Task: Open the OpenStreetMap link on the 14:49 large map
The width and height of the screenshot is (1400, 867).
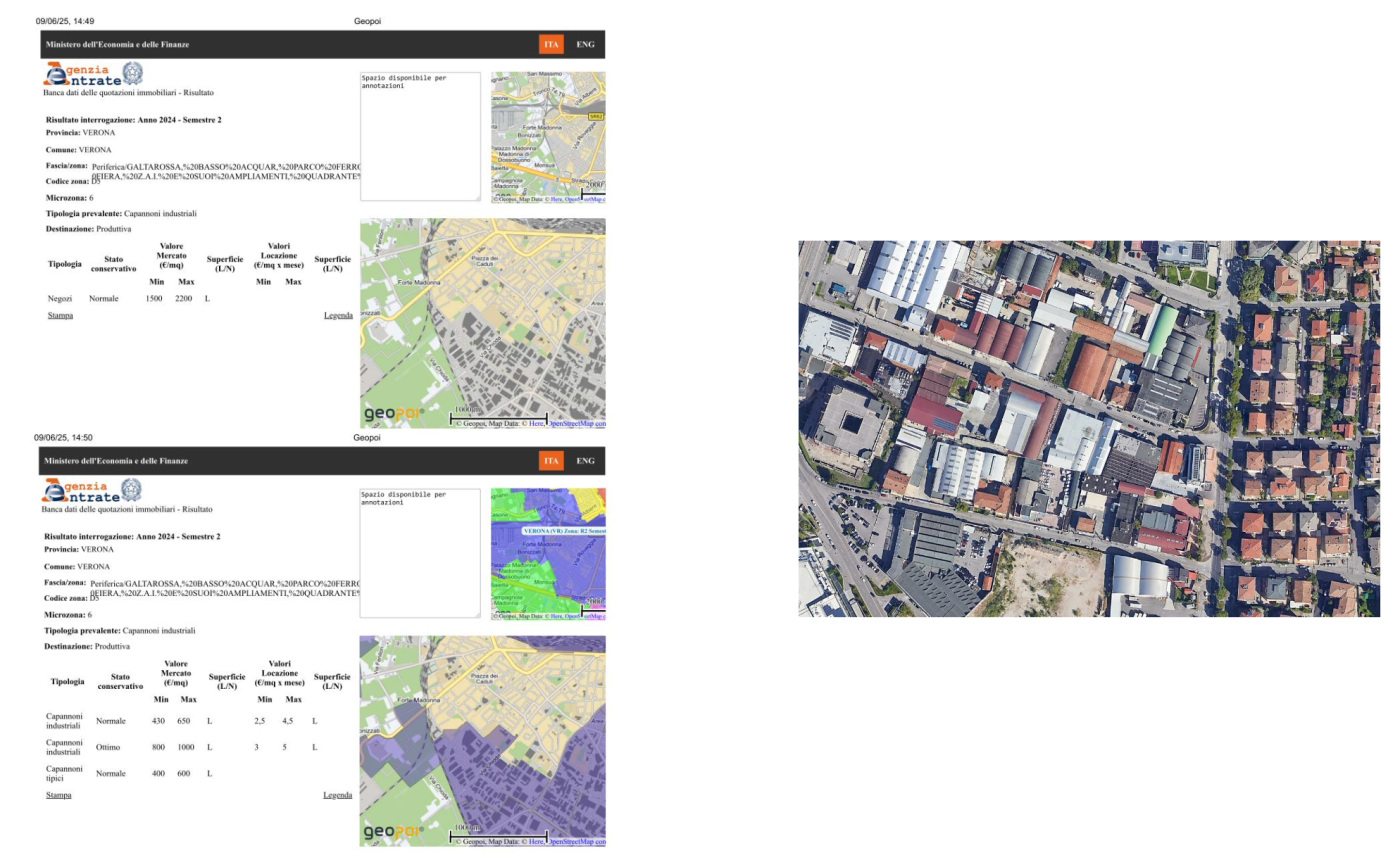Action: [576, 424]
